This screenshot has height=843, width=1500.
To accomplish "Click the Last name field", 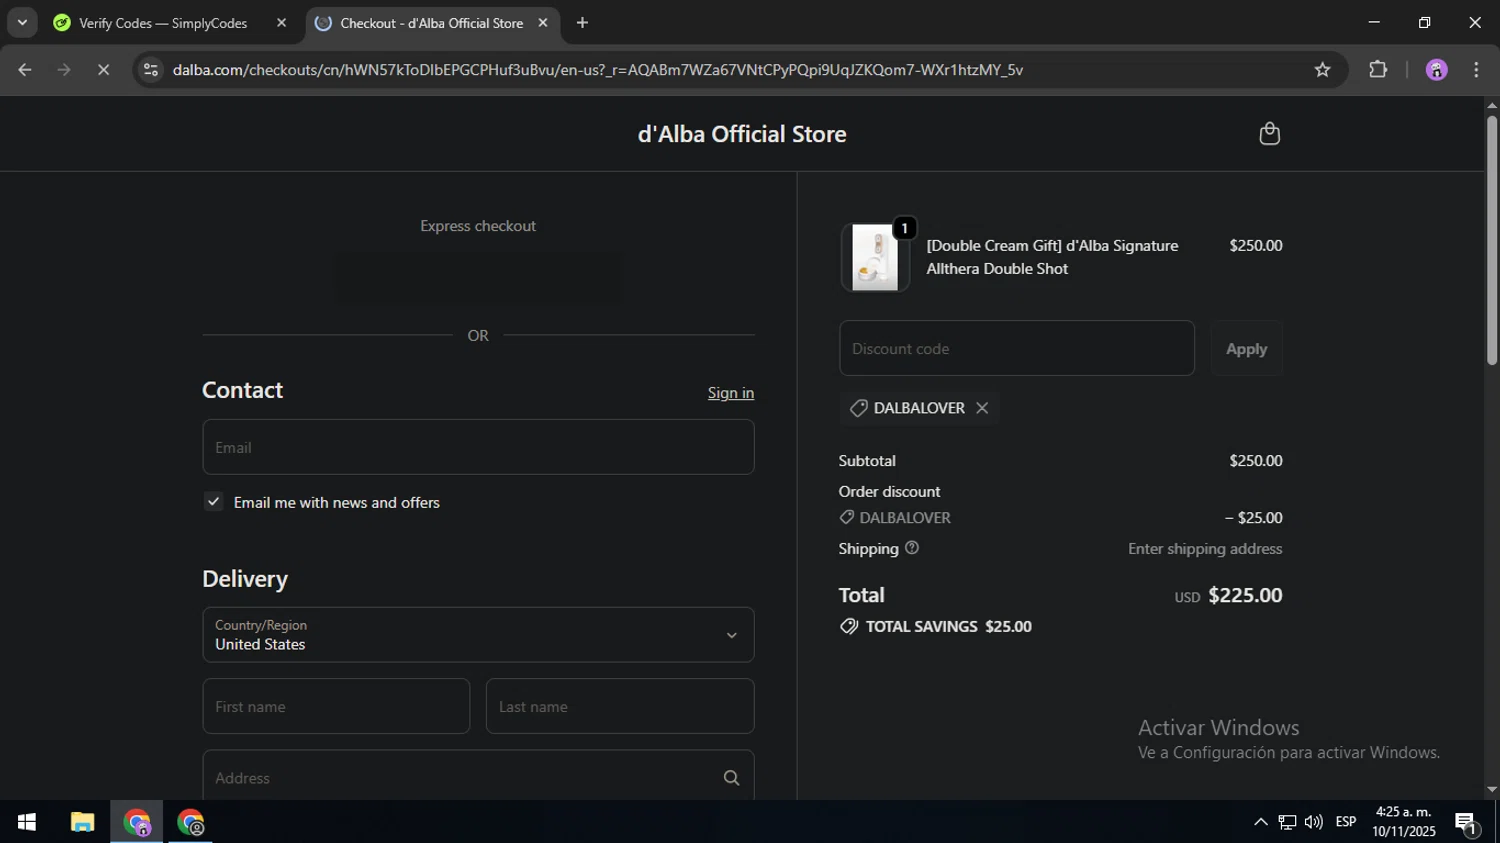I will point(620,706).
